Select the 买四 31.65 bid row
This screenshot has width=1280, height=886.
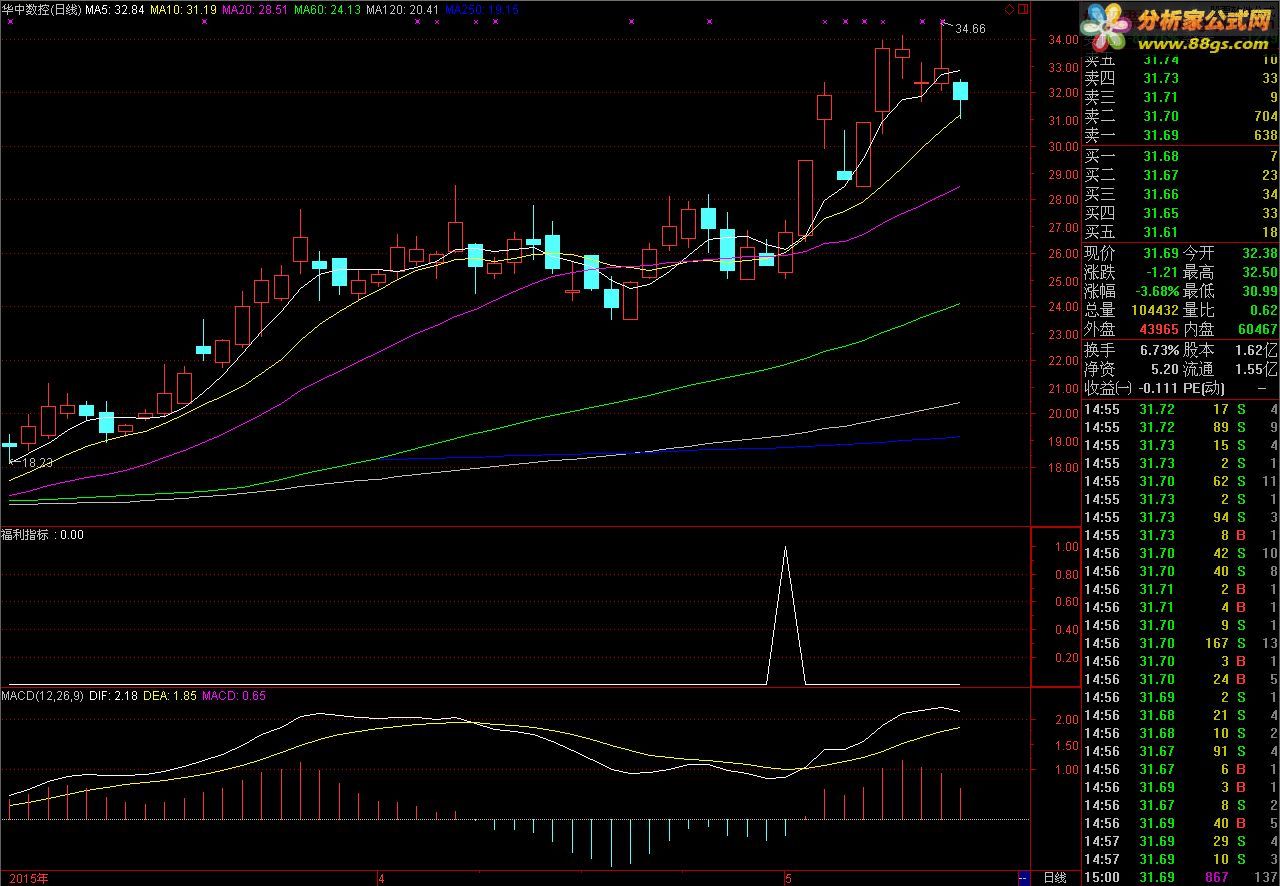(1181, 213)
